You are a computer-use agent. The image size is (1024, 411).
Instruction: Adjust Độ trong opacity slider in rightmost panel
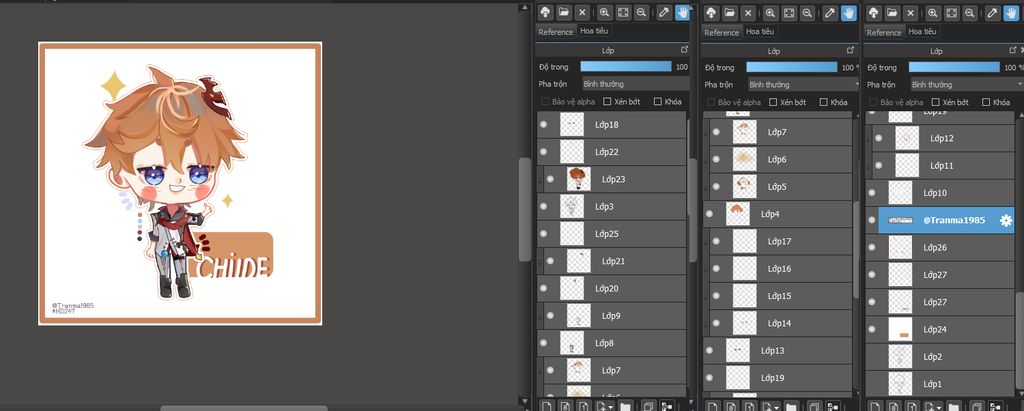(954, 67)
